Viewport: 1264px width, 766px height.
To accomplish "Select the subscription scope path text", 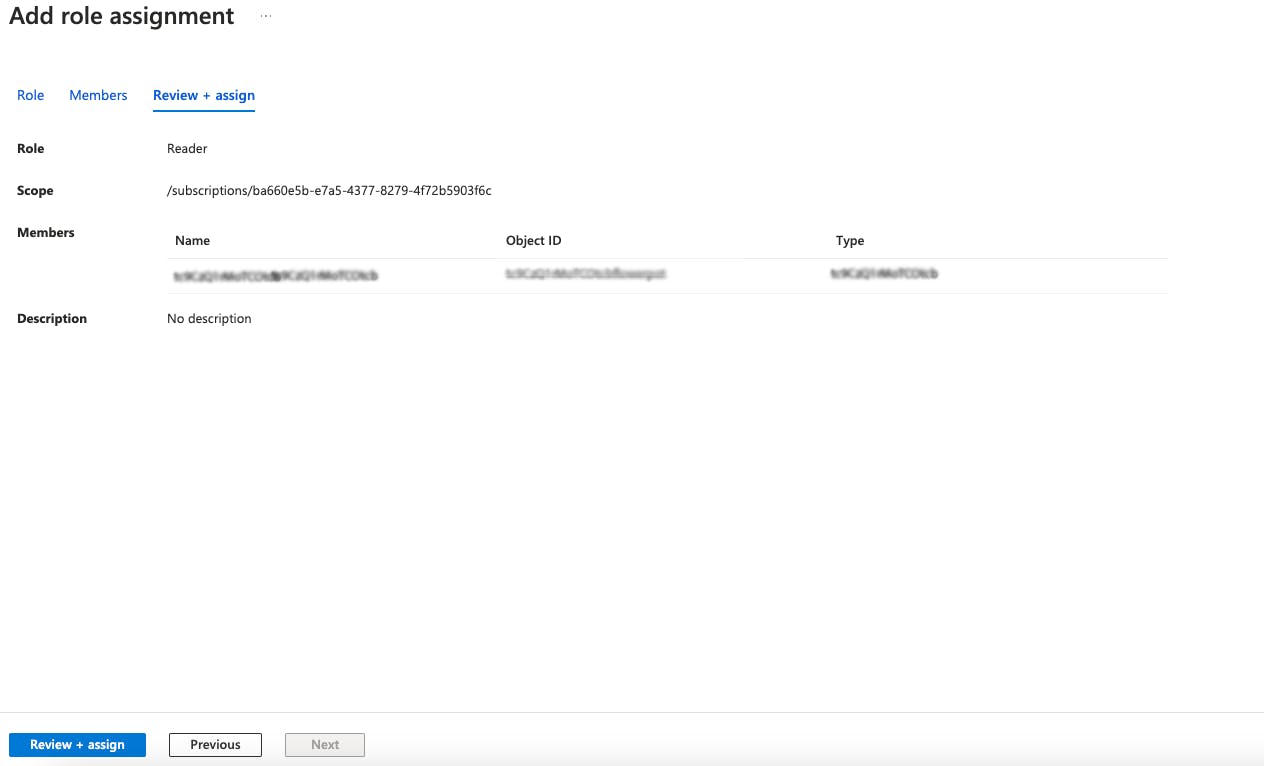I will click(x=329, y=190).
